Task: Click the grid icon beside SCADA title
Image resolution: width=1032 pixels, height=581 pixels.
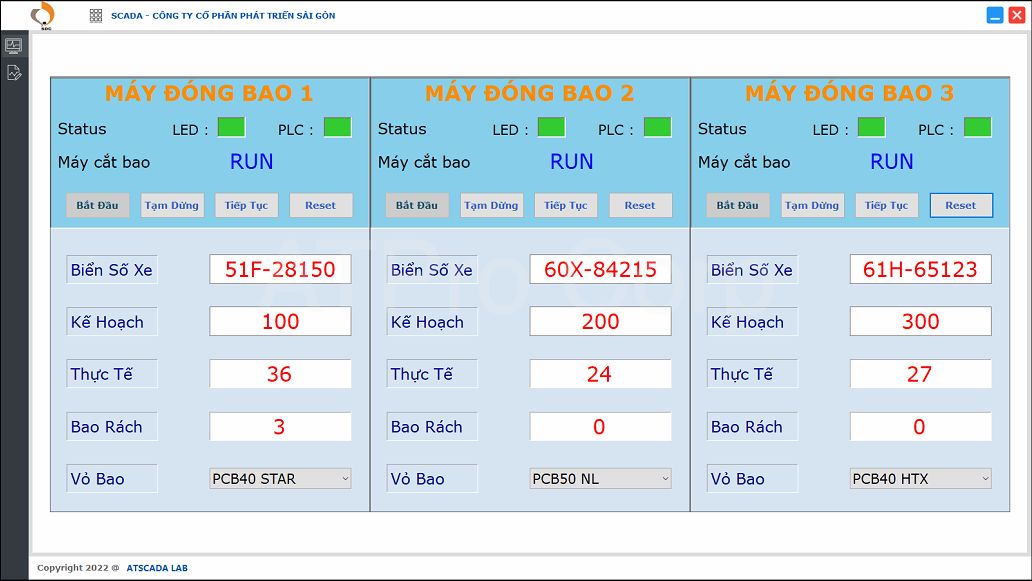Action: 96,16
